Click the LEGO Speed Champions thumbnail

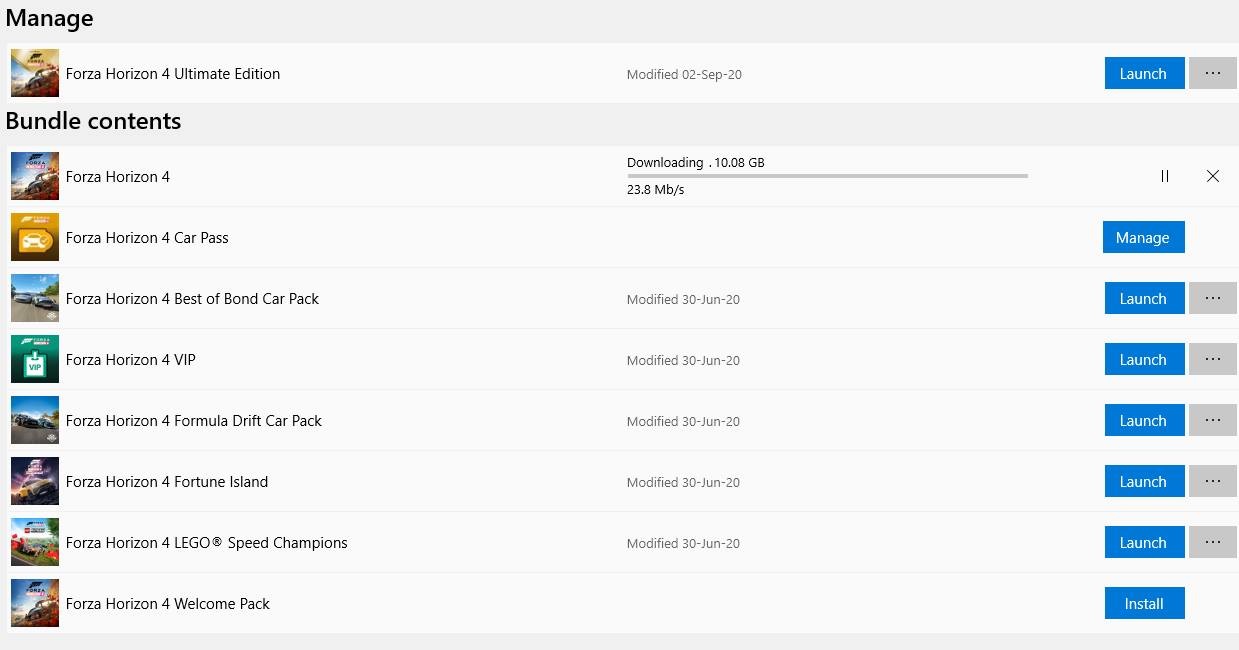coord(35,542)
